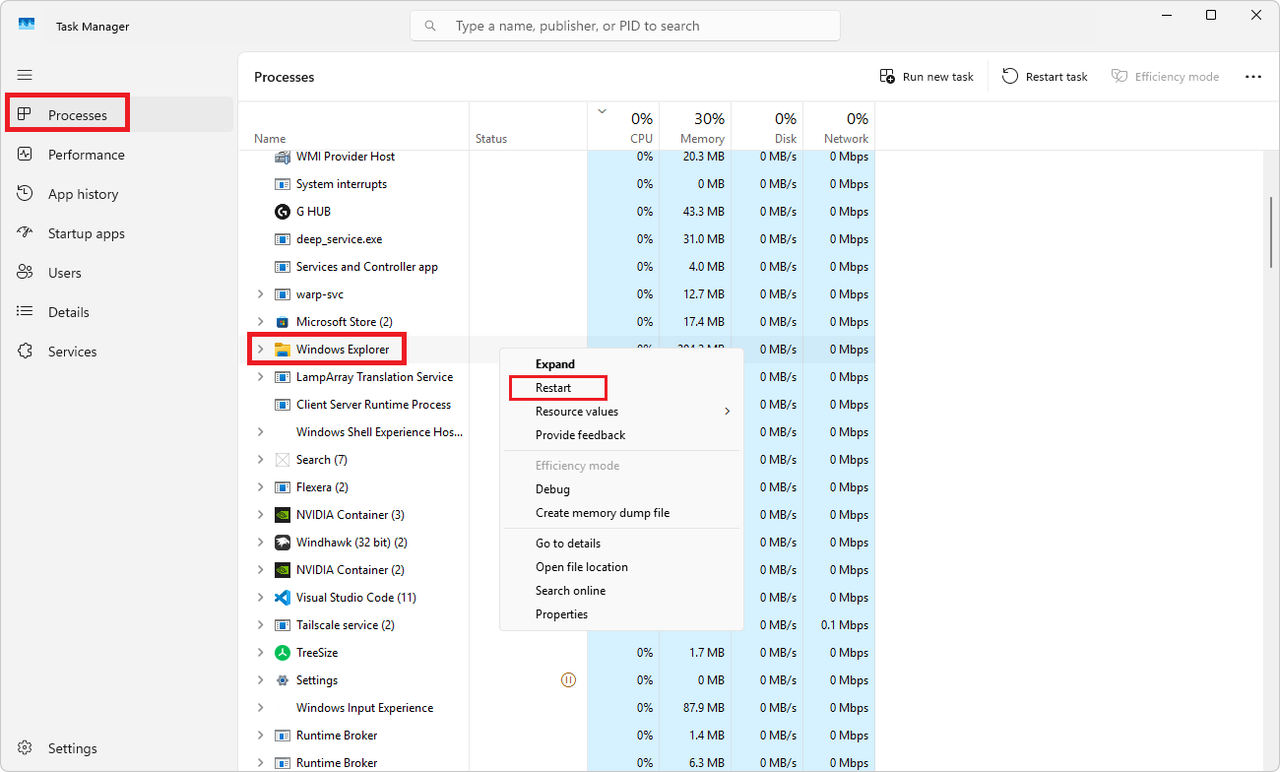Image resolution: width=1280 pixels, height=772 pixels.
Task: Open Properties from context menu
Action: (x=621, y=614)
